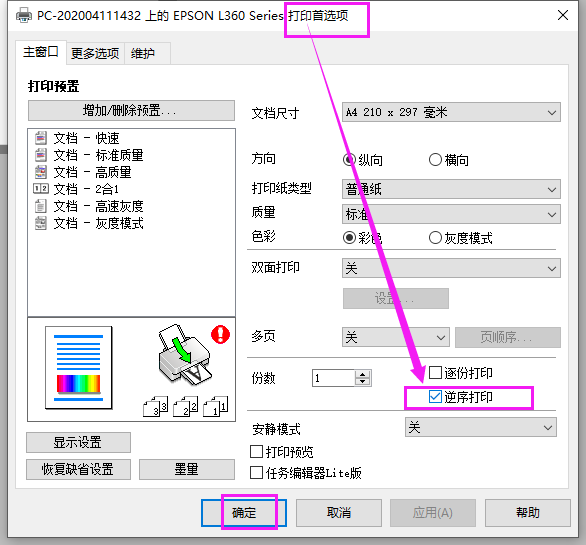Enable the 逐份打印 collate checkbox

(435, 373)
